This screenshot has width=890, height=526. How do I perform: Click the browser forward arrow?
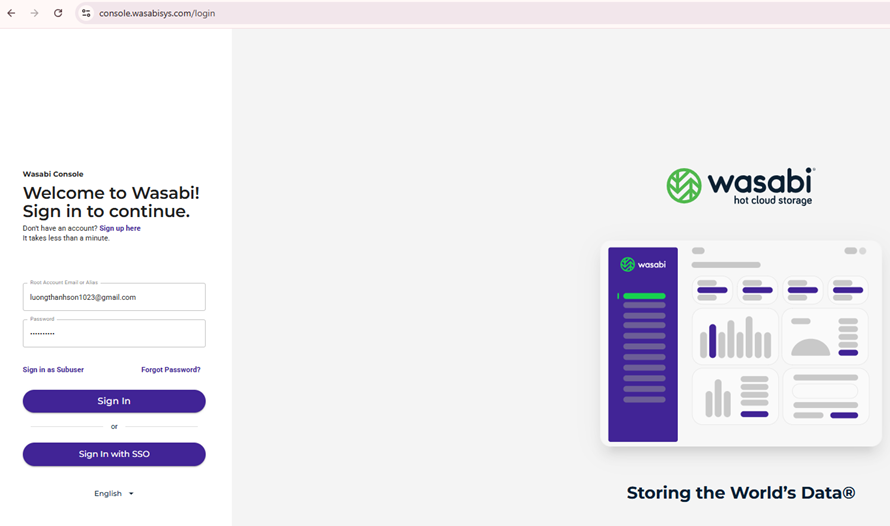(x=35, y=13)
